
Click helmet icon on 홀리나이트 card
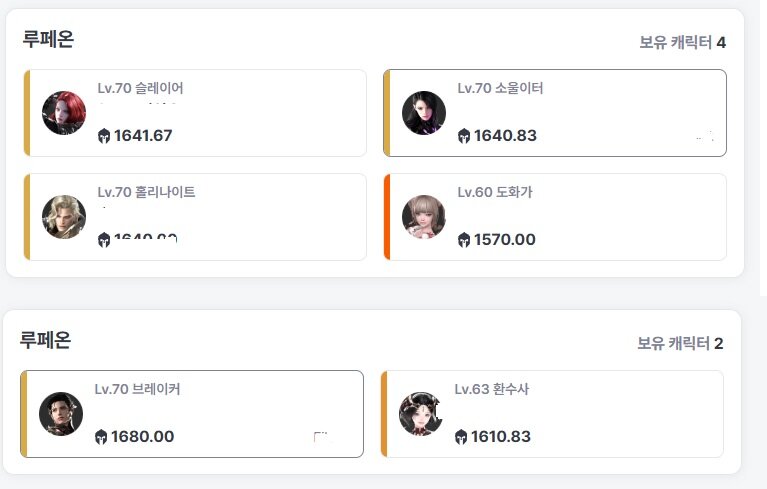click(104, 240)
